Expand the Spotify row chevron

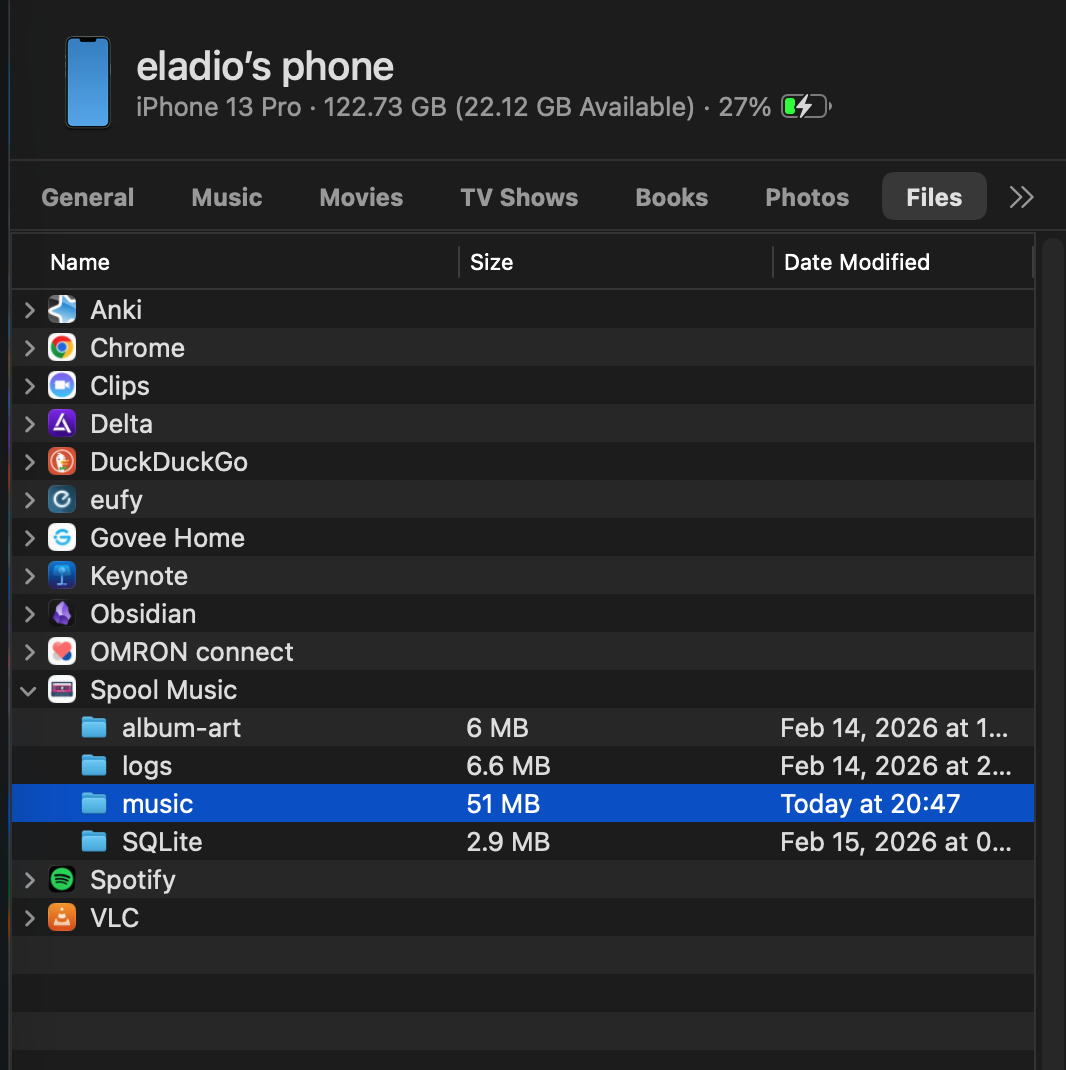(29, 880)
